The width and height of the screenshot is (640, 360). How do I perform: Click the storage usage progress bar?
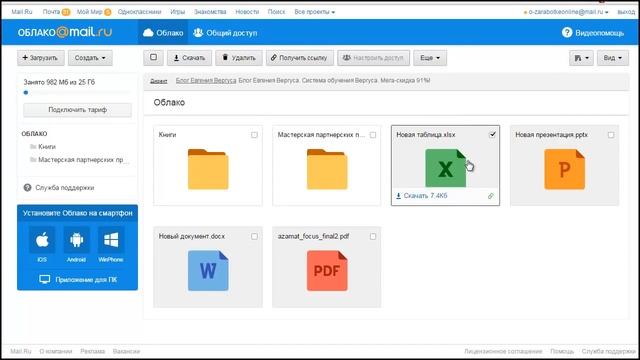pos(78,93)
